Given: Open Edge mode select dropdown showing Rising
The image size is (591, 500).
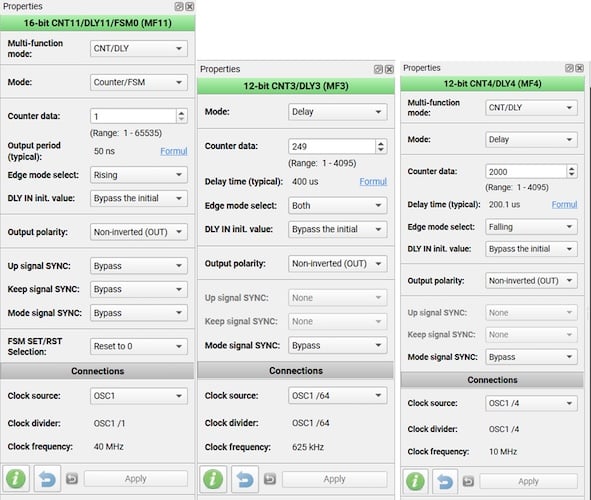Looking at the screenshot, I should point(139,175).
